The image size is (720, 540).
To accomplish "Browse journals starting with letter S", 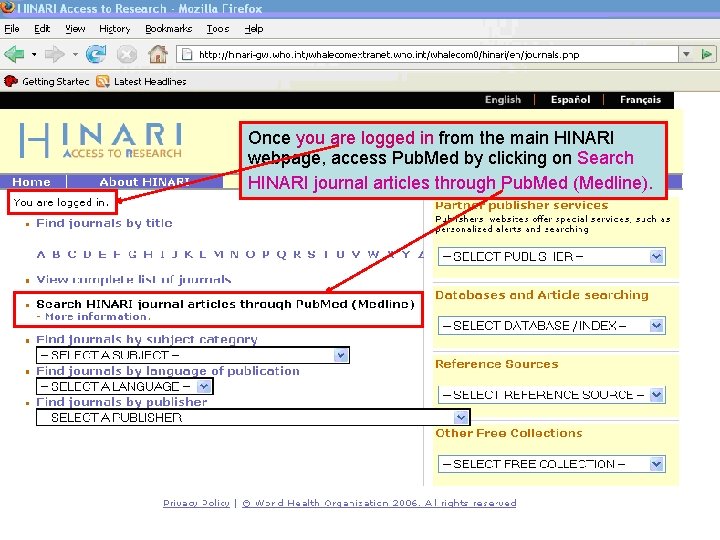I will click(x=311, y=254).
